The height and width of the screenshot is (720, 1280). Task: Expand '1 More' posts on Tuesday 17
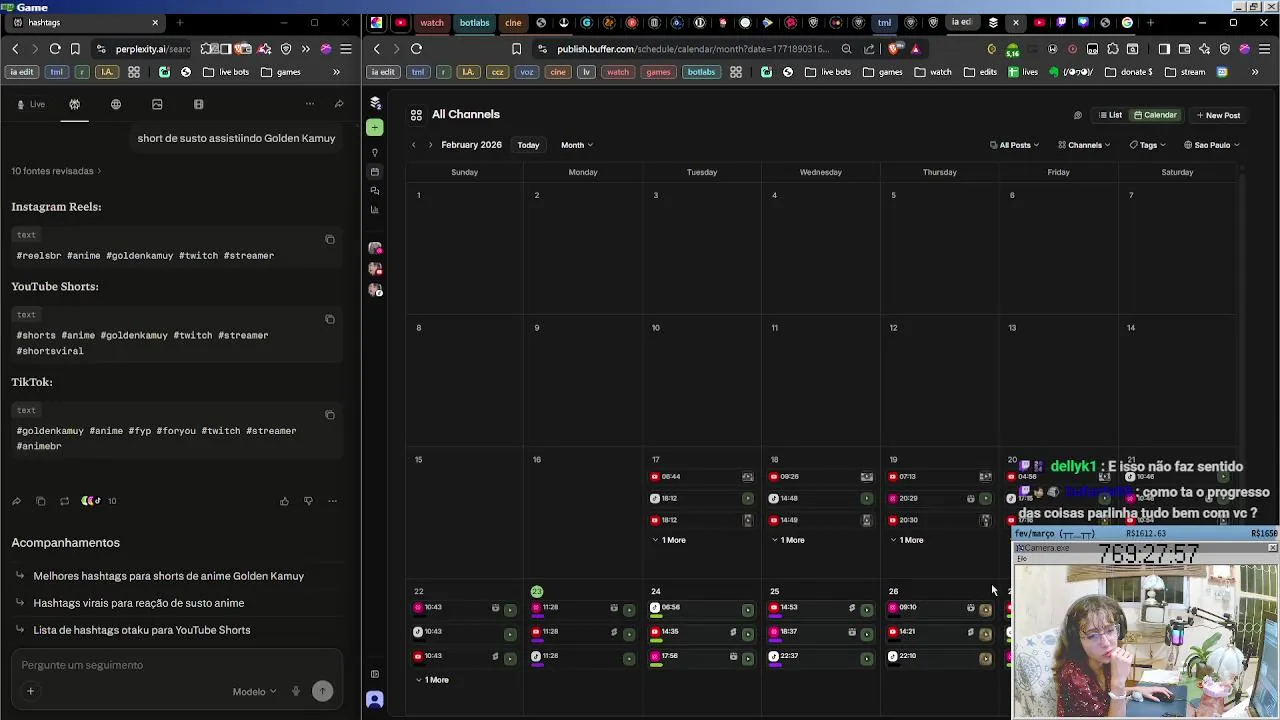click(x=669, y=540)
